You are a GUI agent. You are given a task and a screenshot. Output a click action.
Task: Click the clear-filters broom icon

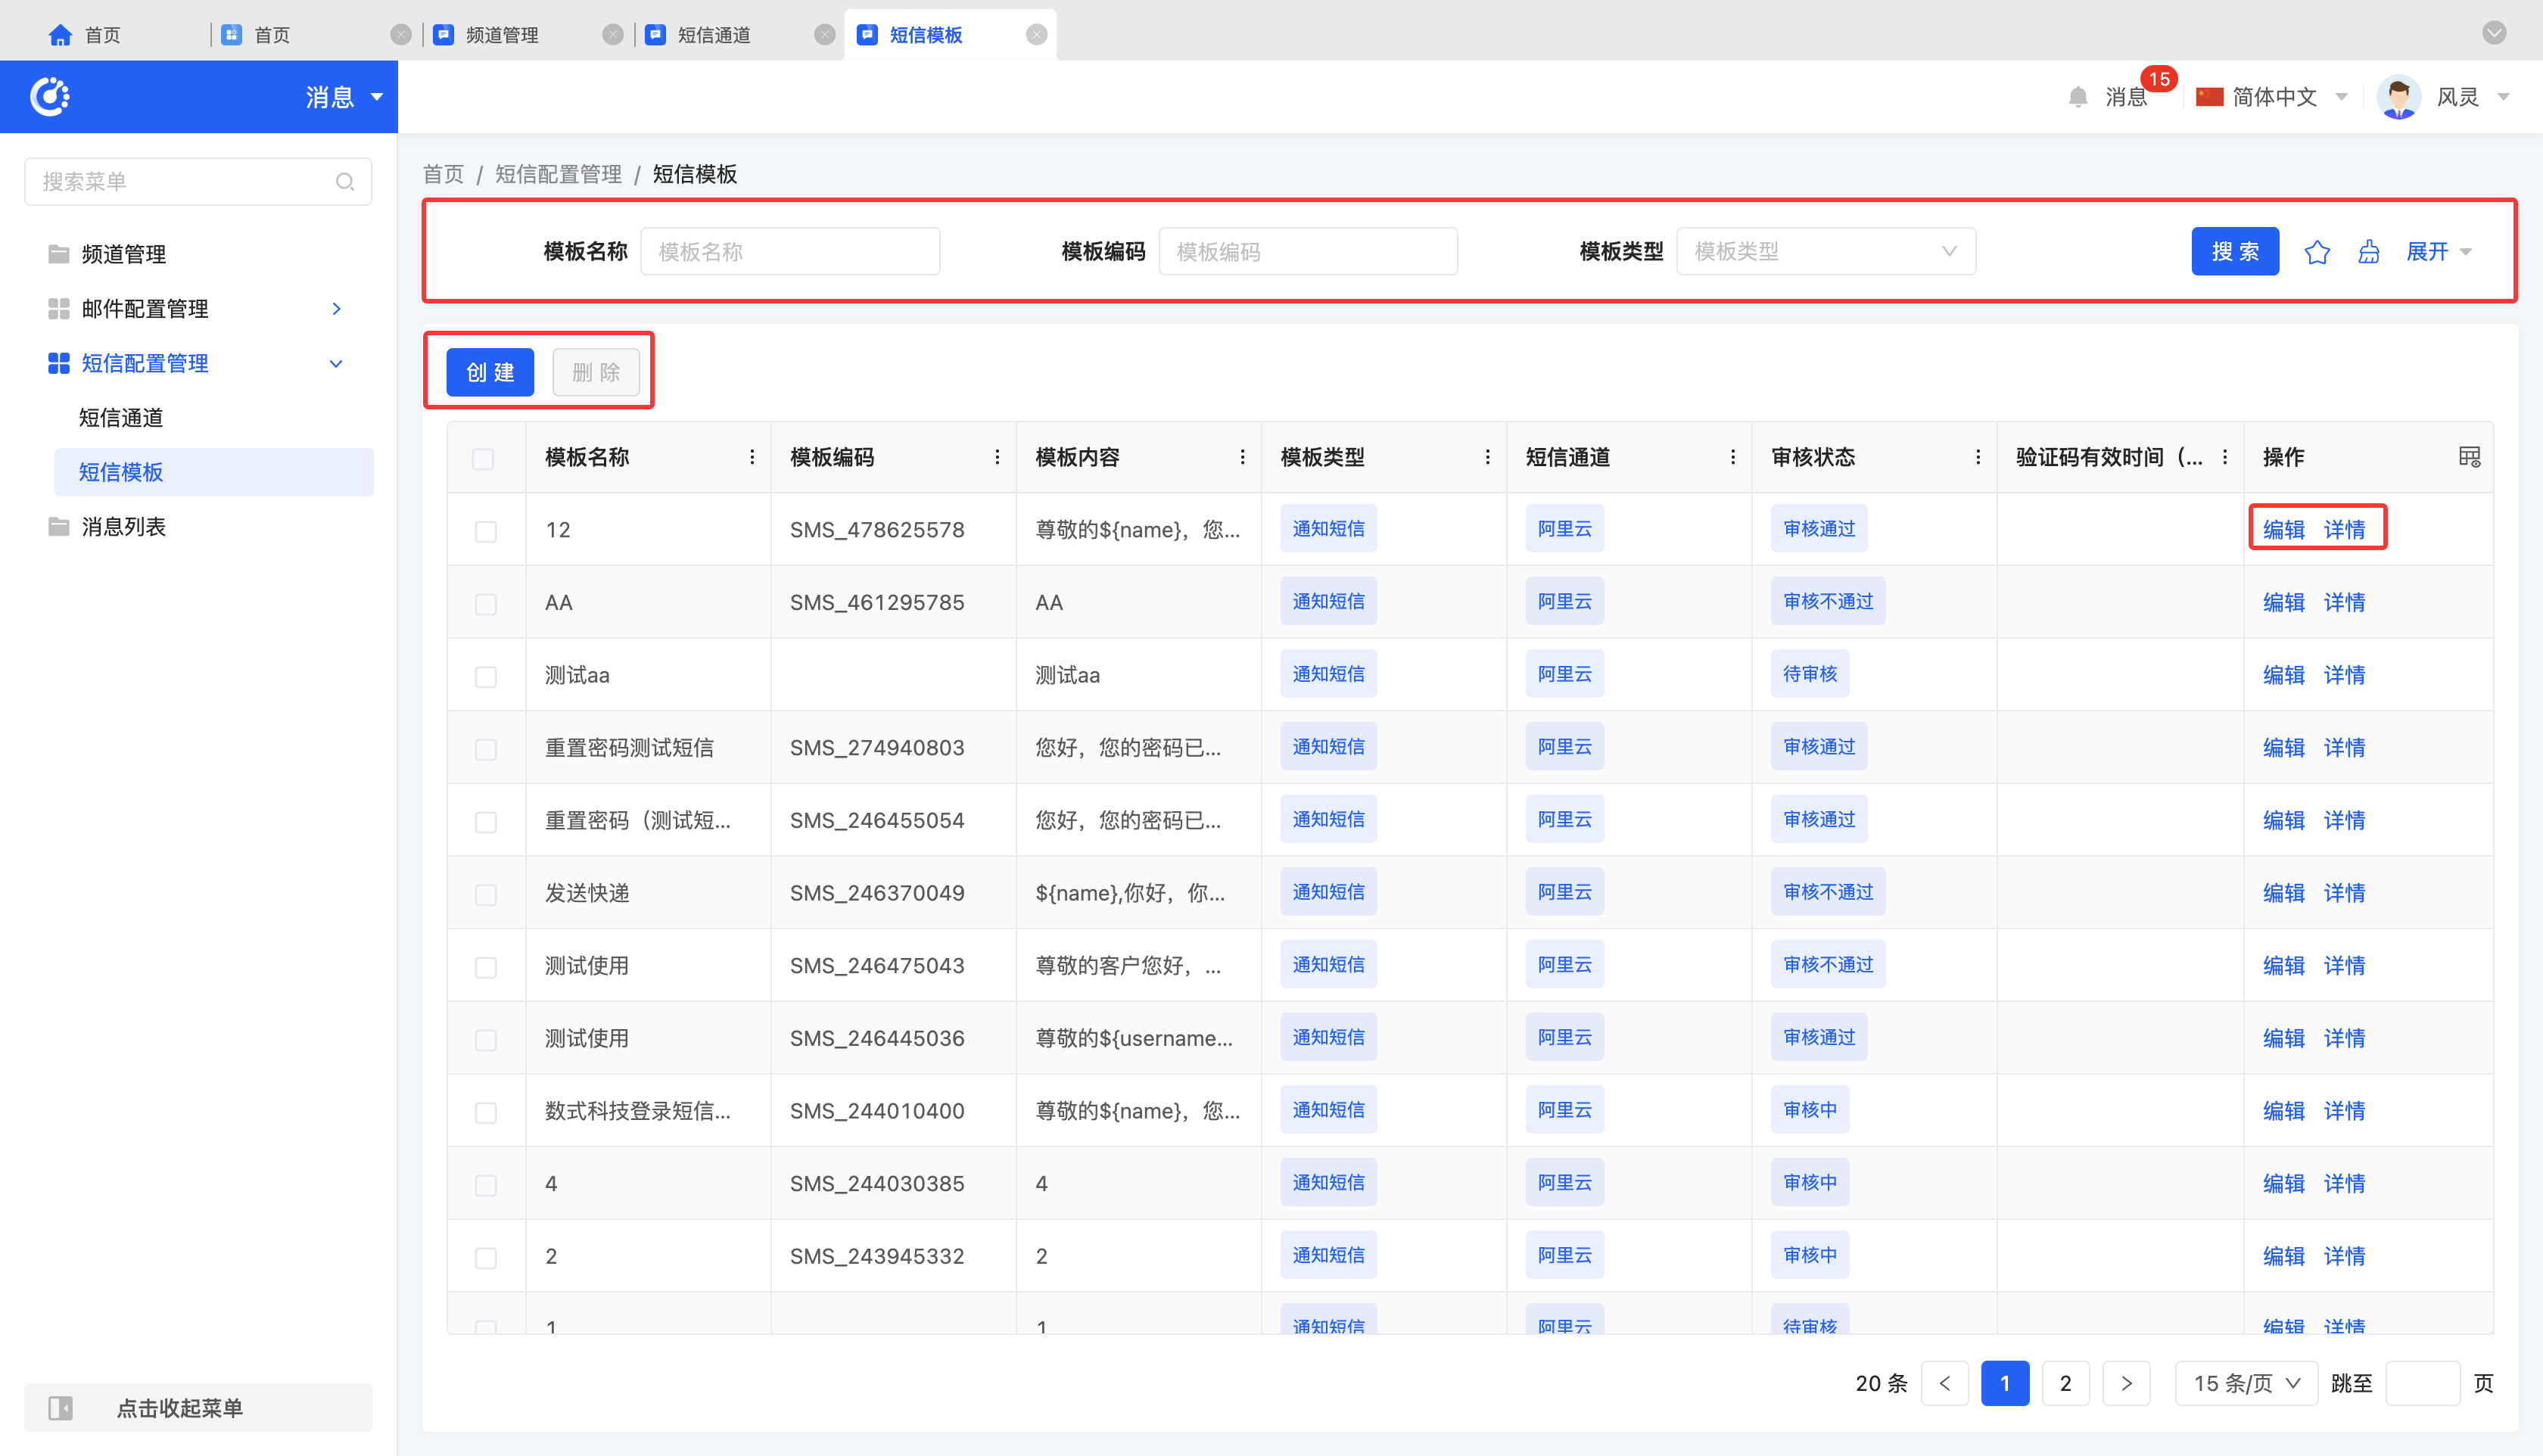(2368, 252)
